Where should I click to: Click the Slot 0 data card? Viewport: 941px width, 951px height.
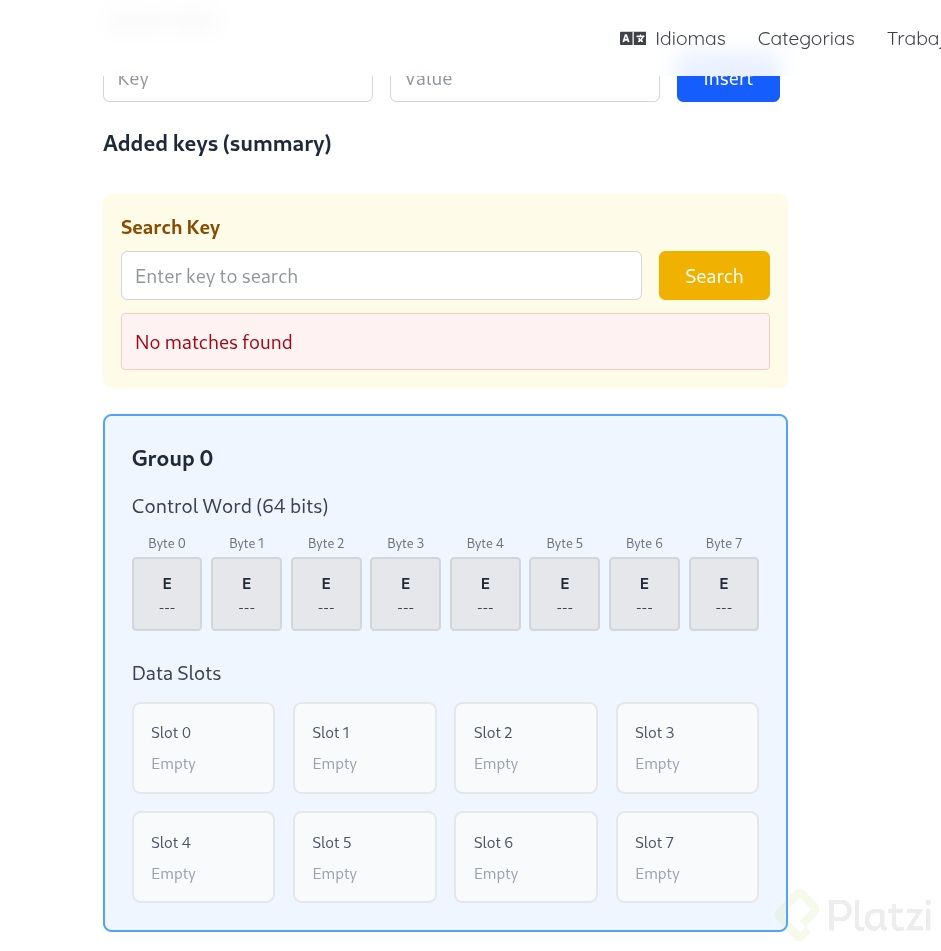(203, 748)
